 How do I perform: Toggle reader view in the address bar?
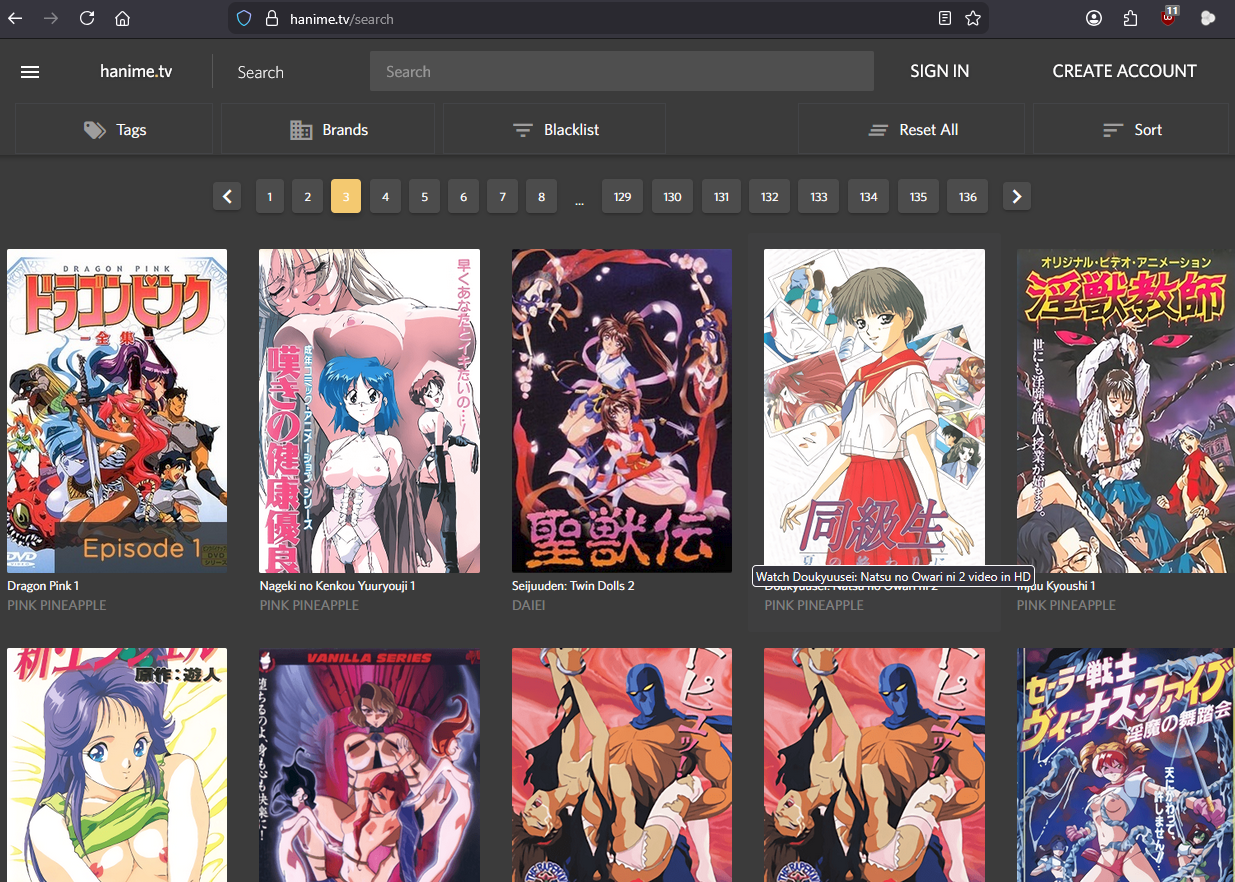click(945, 18)
